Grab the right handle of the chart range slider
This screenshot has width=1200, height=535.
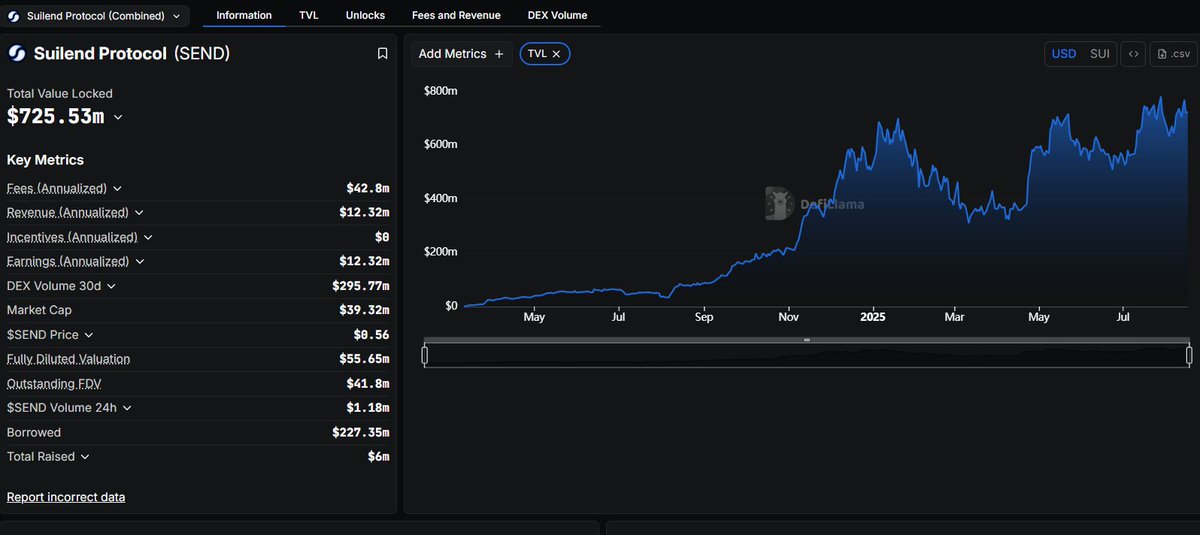(1189, 355)
